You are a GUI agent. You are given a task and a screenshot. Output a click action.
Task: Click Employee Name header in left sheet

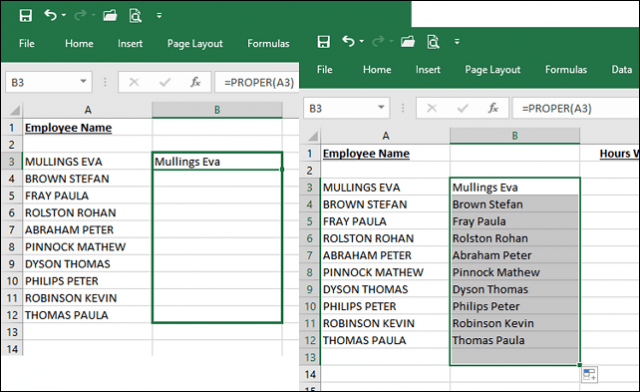68,128
